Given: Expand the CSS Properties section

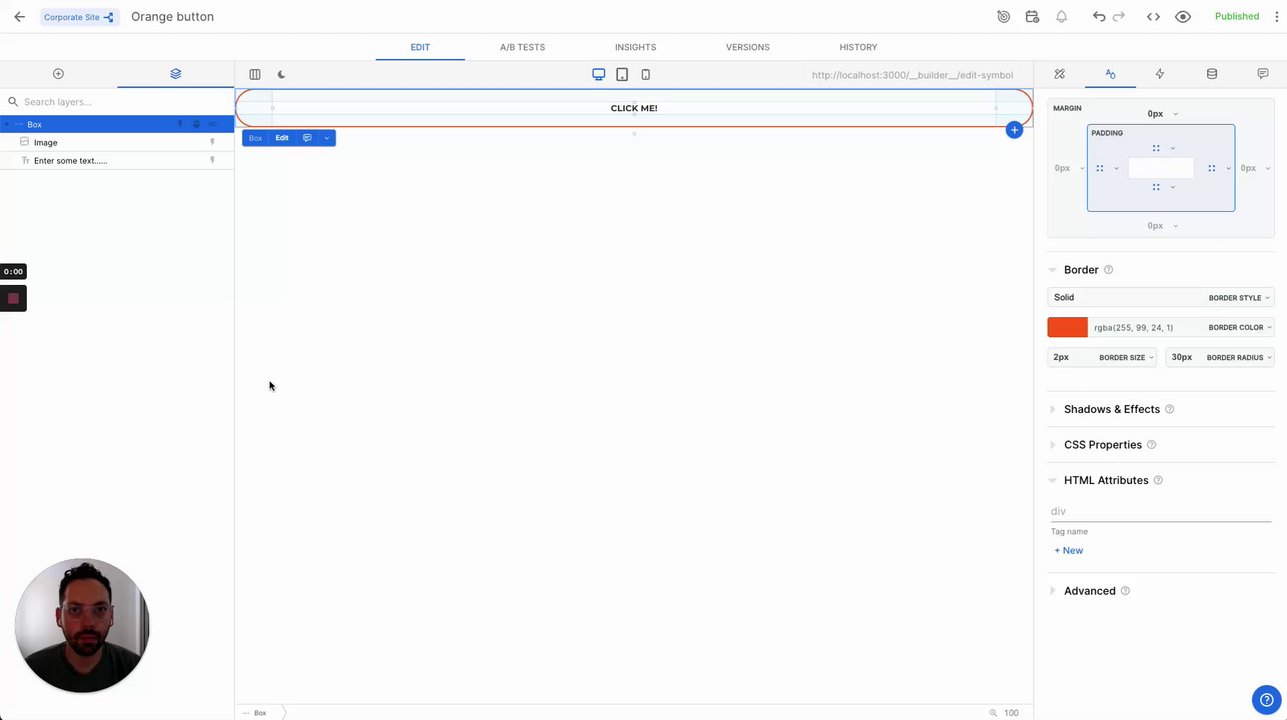Looking at the screenshot, I should [x=1052, y=445].
